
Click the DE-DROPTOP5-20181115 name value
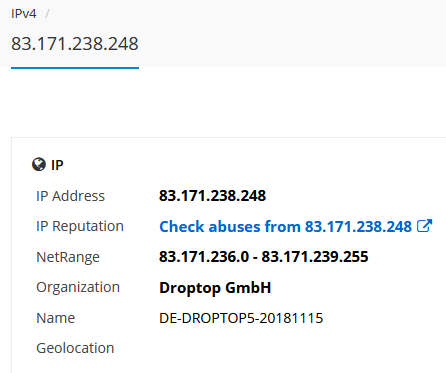[x=241, y=318]
